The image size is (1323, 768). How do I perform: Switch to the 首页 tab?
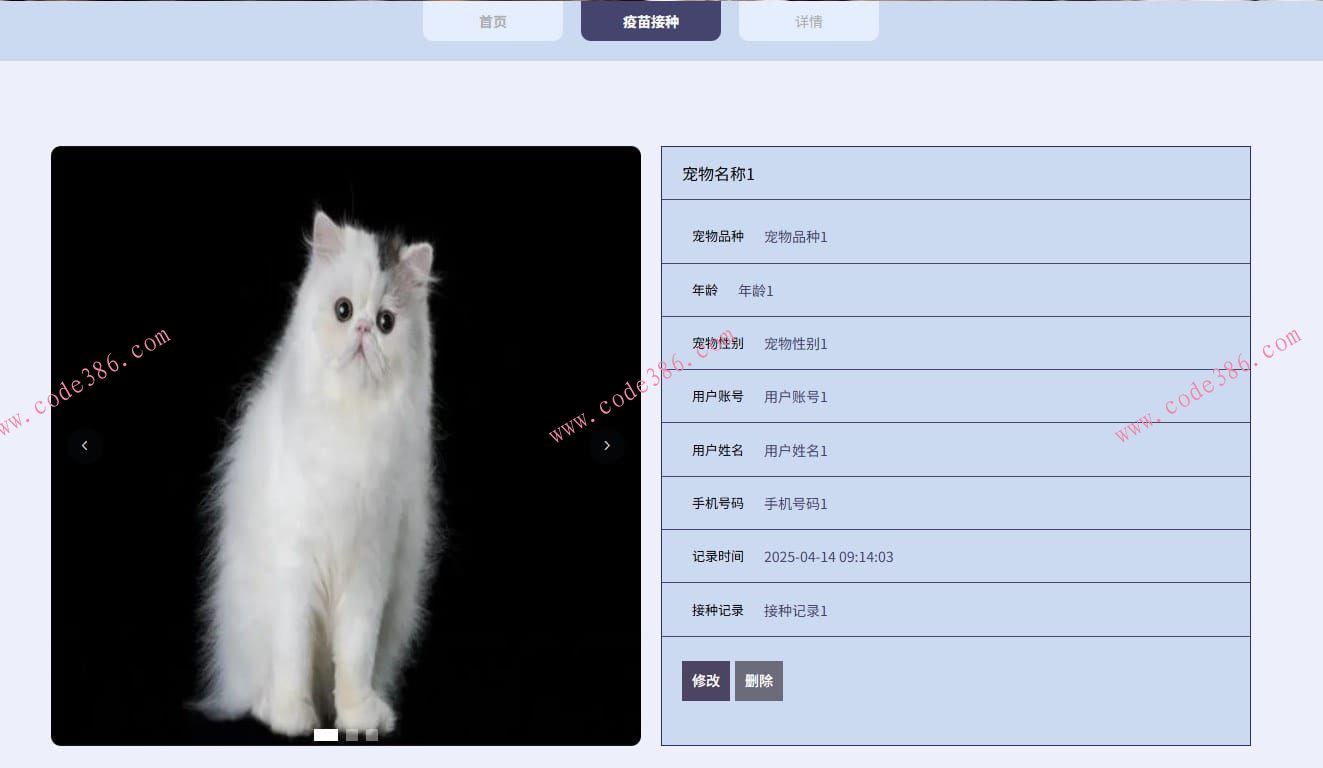492,20
